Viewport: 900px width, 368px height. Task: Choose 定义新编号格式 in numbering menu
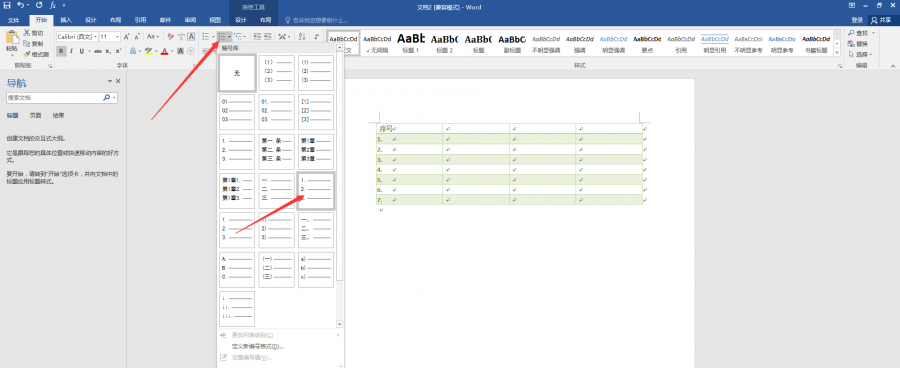257,346
